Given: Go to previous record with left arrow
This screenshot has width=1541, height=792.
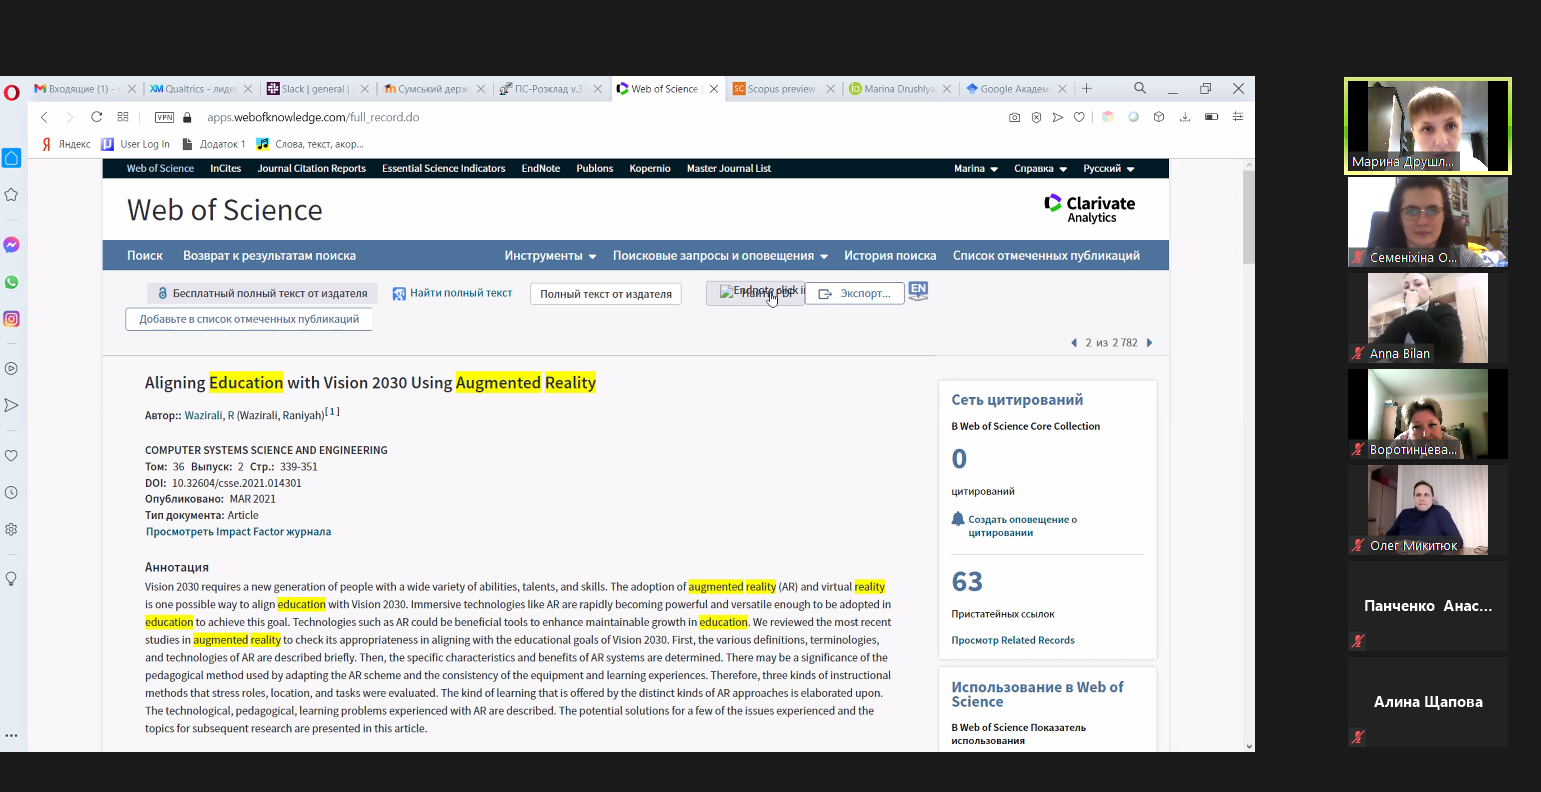Looking at the screenshot, I should [x=1074, y=343].
